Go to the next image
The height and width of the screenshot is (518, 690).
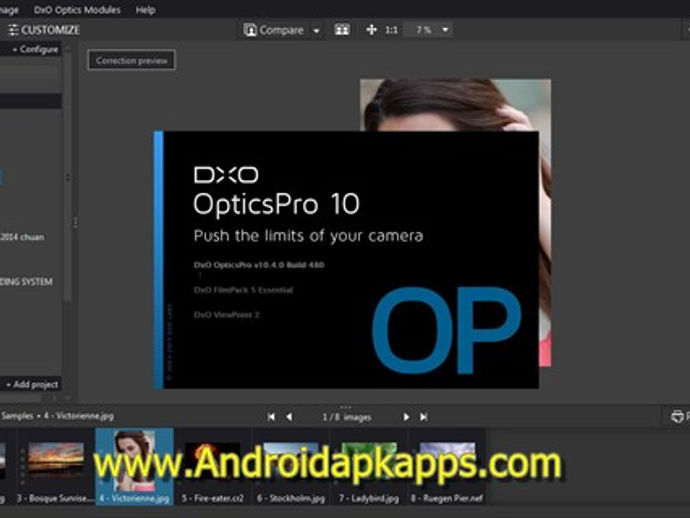(x=406, y=416)
